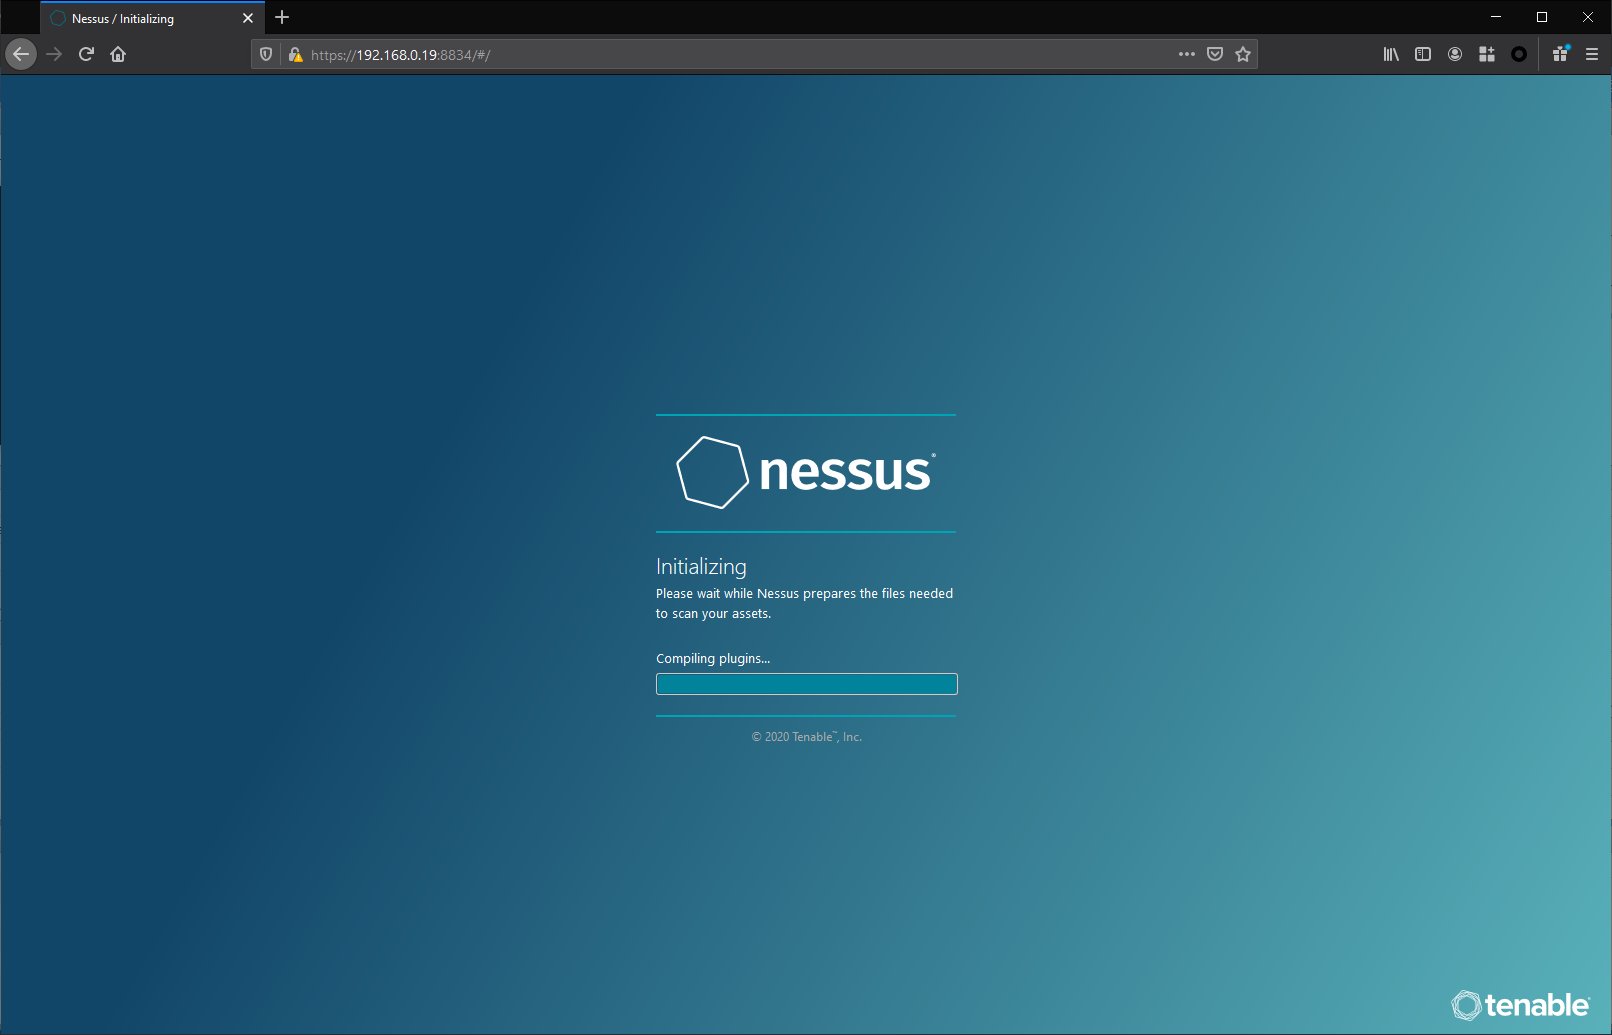Reload the Nessus page
The height and width of the screenshot is (1035, 1612).
click(86, 54)
